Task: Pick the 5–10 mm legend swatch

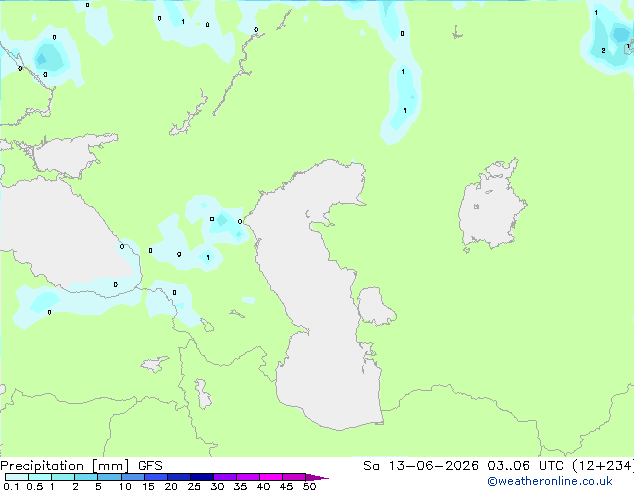Action: (109, 477)
